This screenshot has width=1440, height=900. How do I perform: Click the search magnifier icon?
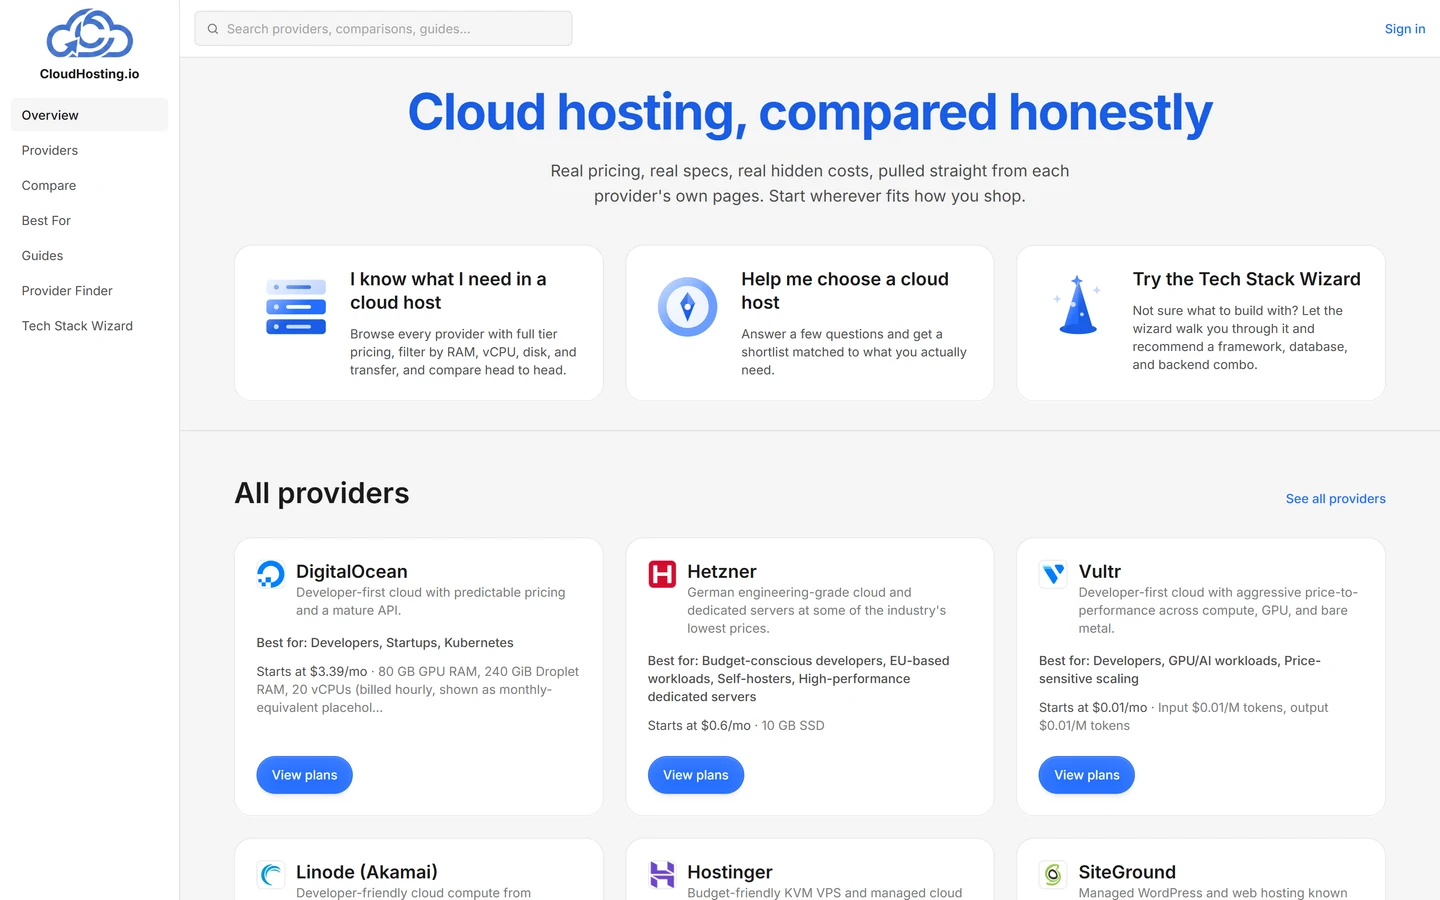[213, 29]
